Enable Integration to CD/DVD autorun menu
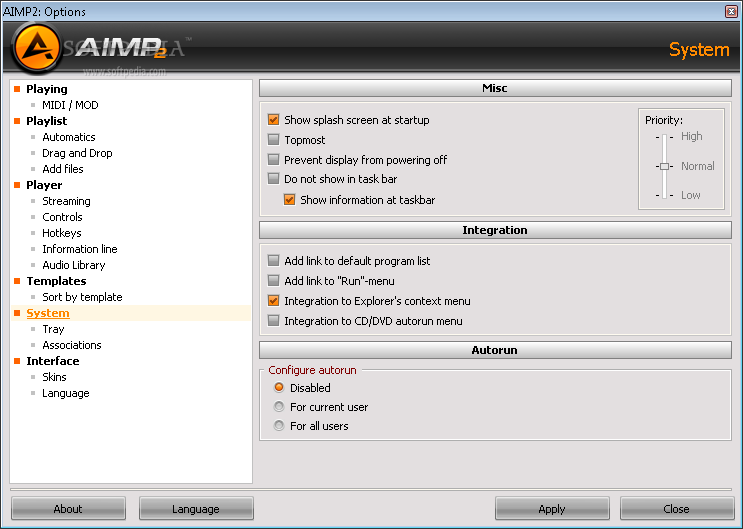Image resolution: width=743 pixels, height=529 pixels. click(273, 320)
